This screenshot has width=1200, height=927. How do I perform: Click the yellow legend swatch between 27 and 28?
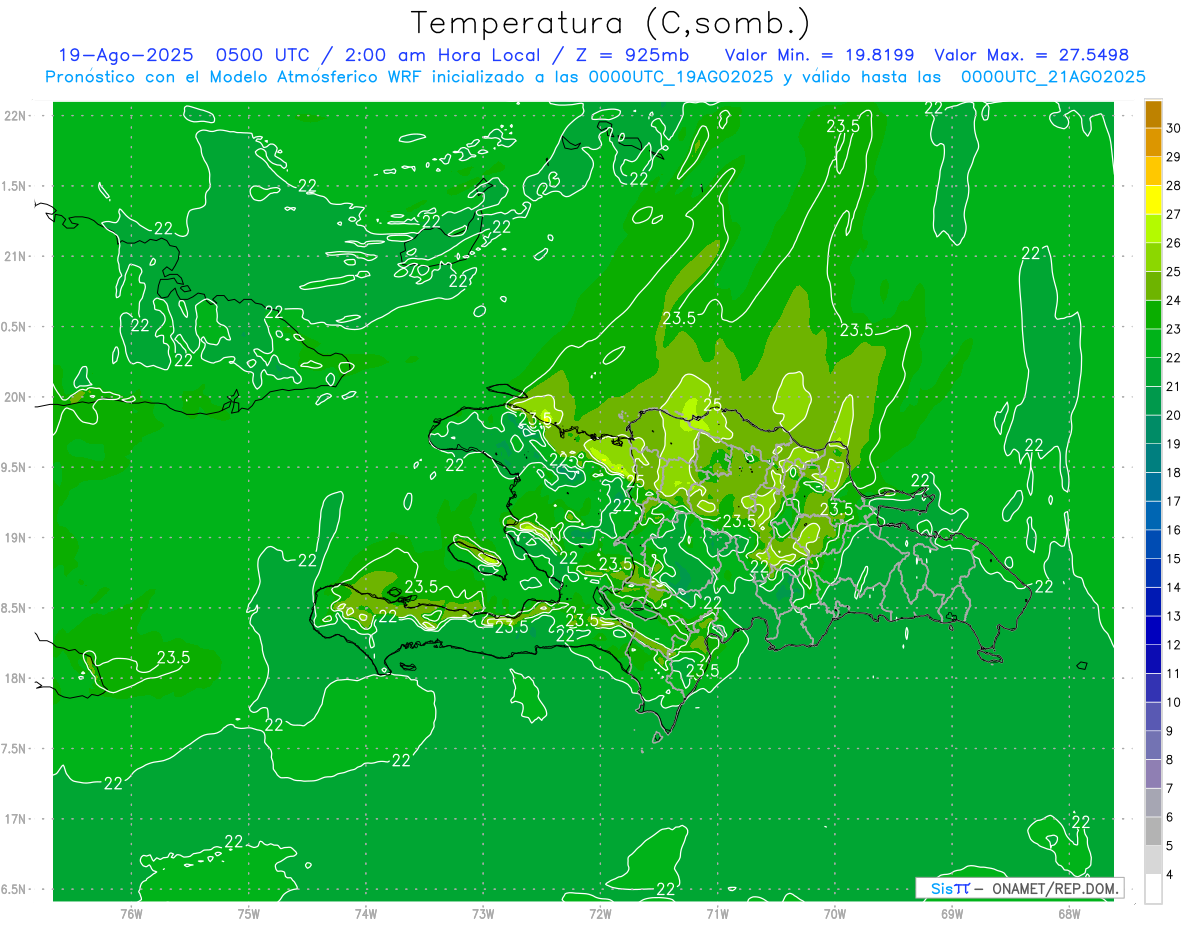1153,200
